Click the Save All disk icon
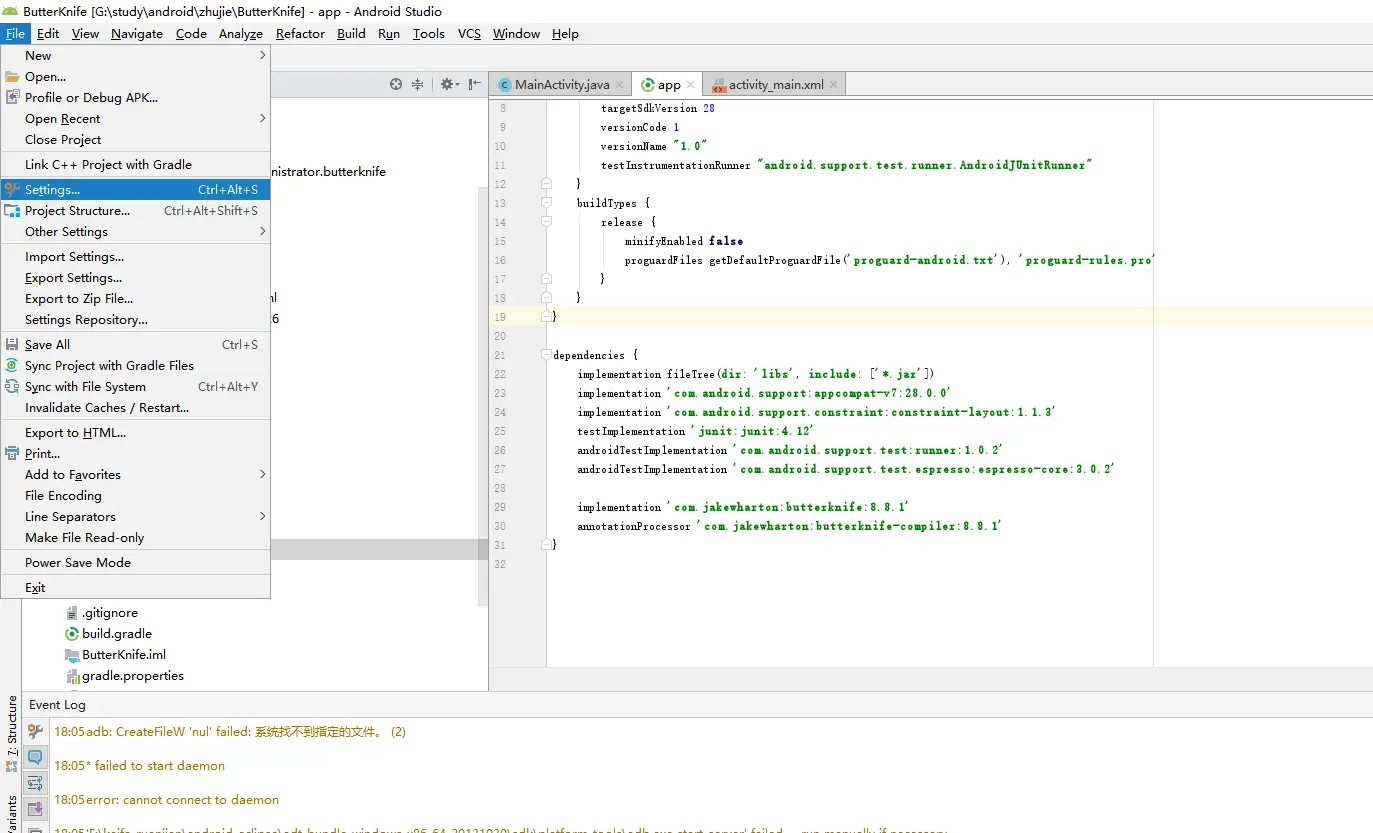Image resolution: width=1373 pixels, height=833 pixels. (12, 344)
